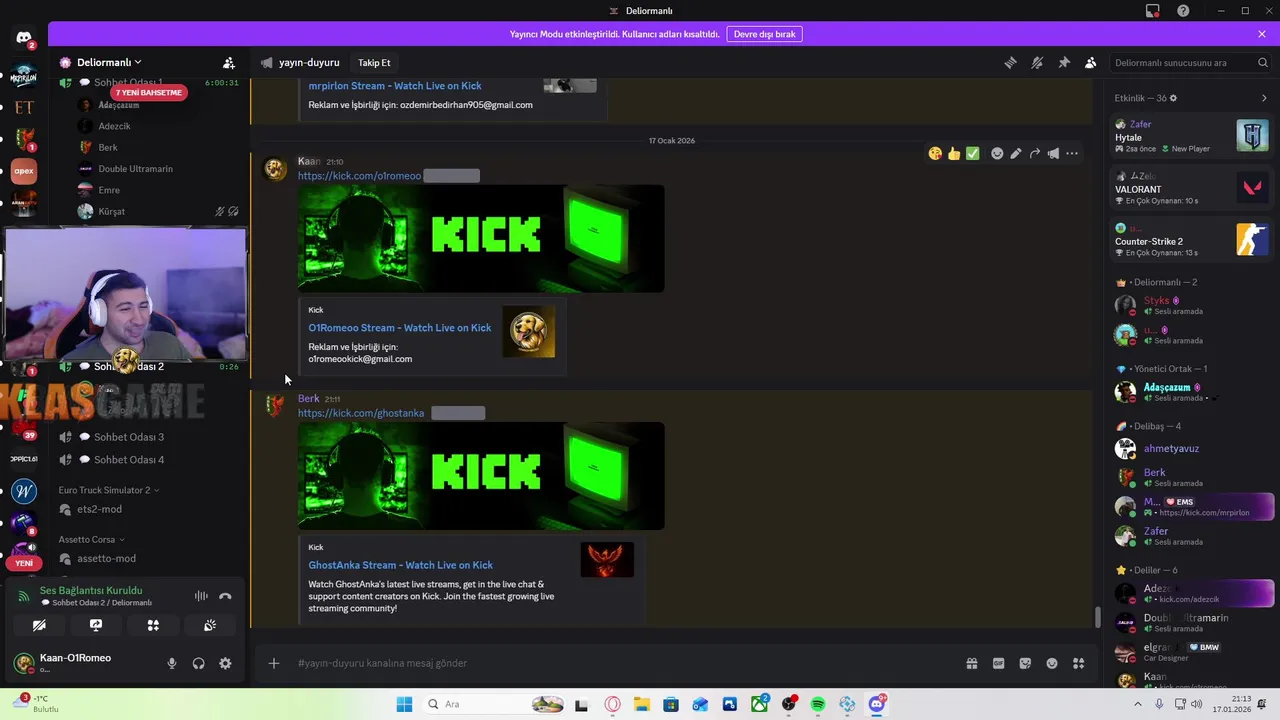The image size is (1280, 720).
Task: Toggle microphone mute in user panel
Action: pyautogui.click(x=172, y=663)
